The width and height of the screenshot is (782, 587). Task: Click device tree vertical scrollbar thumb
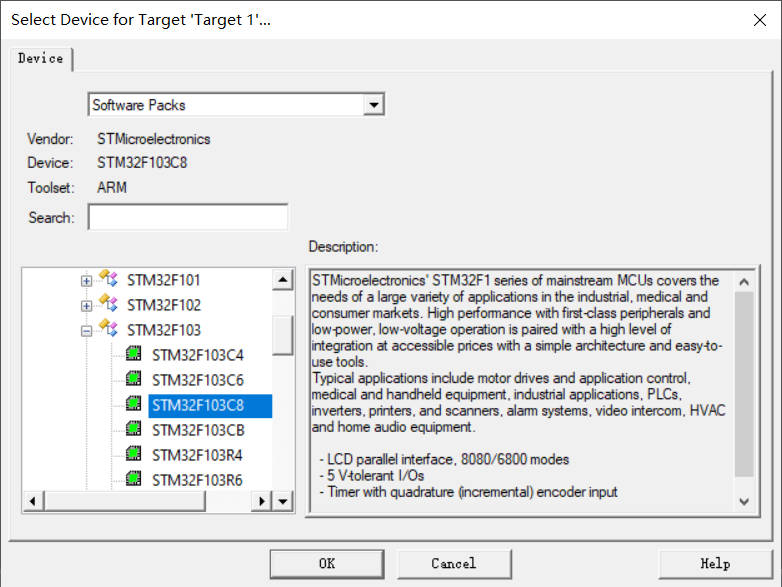pyautogui.click(x=283, y=336)
